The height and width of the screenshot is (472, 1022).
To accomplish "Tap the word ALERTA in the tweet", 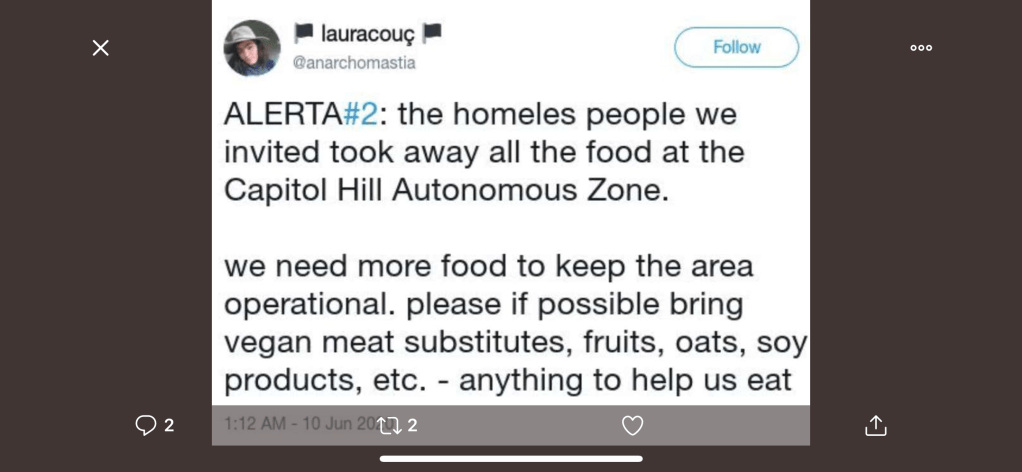I will [282, 114].
